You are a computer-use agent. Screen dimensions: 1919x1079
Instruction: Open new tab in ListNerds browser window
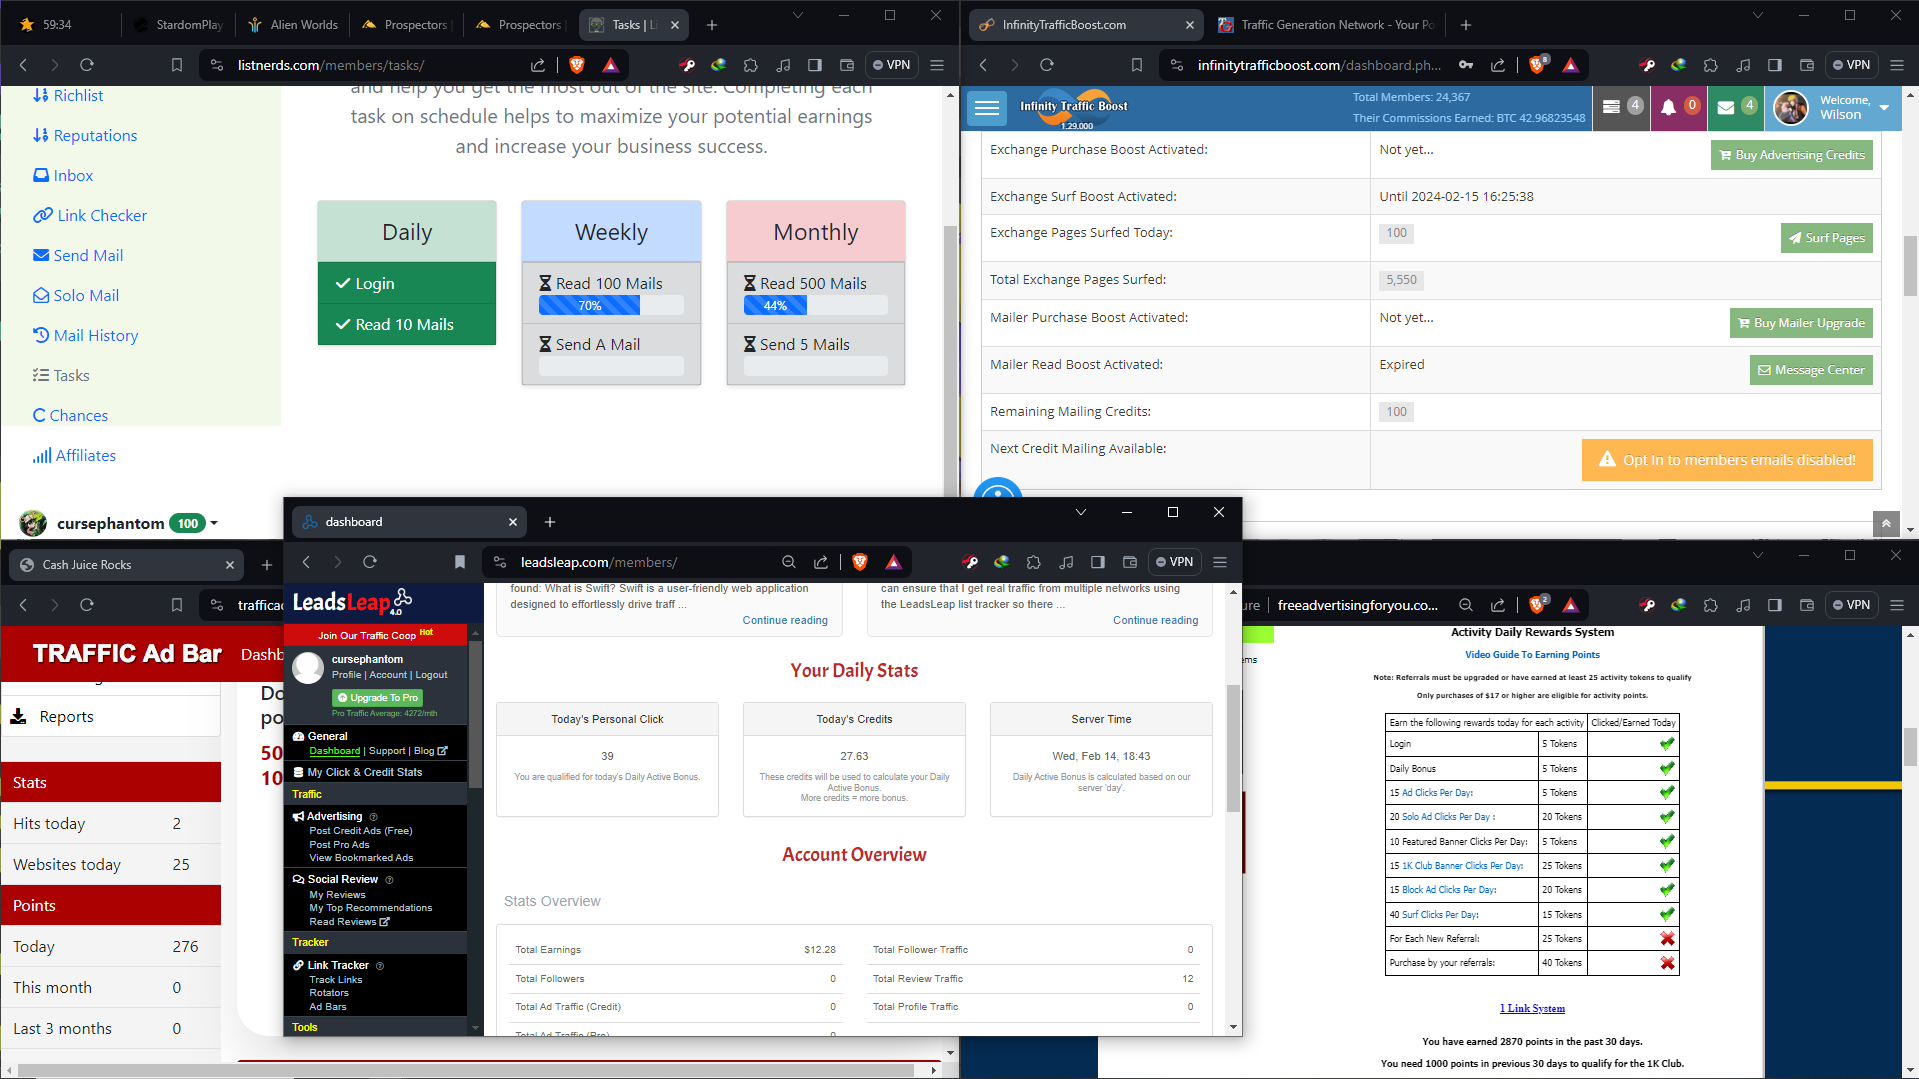click(712, 25)
